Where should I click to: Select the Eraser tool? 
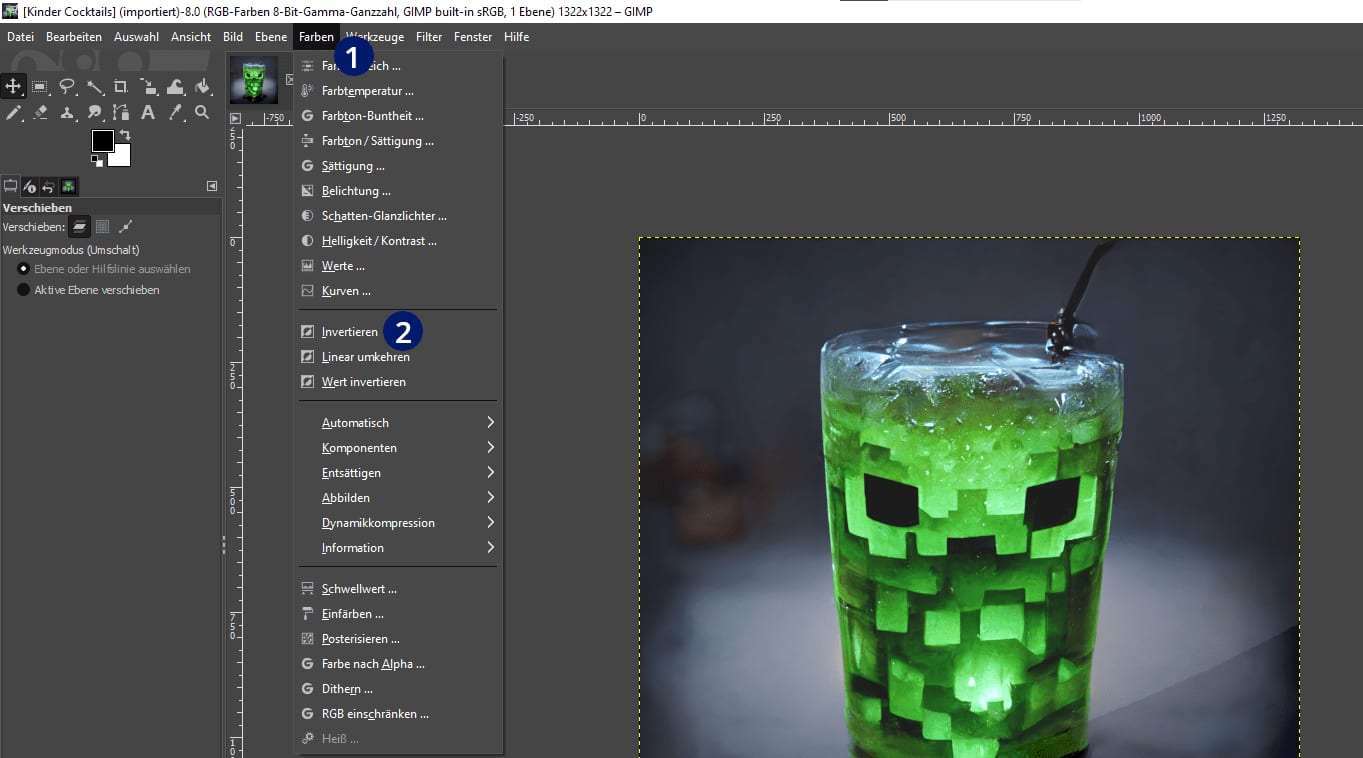click(40, 113)
